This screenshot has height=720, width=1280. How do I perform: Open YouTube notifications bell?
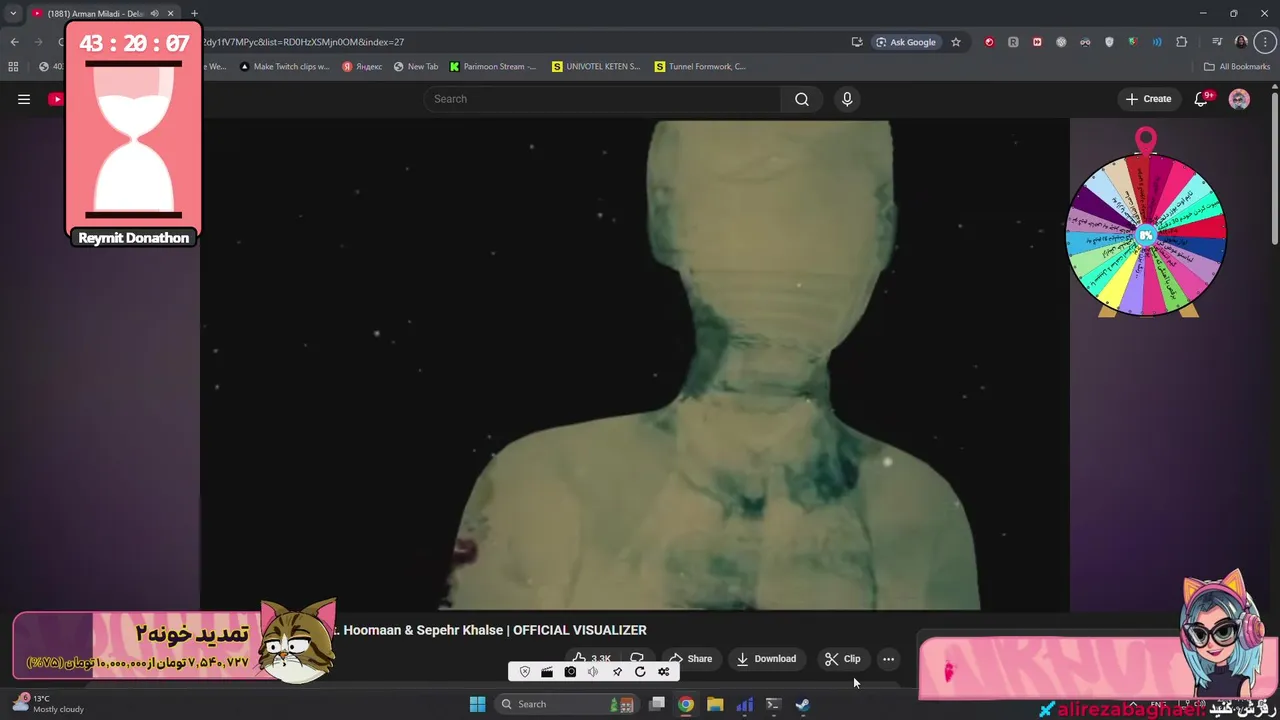pyautogui.click(x=1202, y=99)
